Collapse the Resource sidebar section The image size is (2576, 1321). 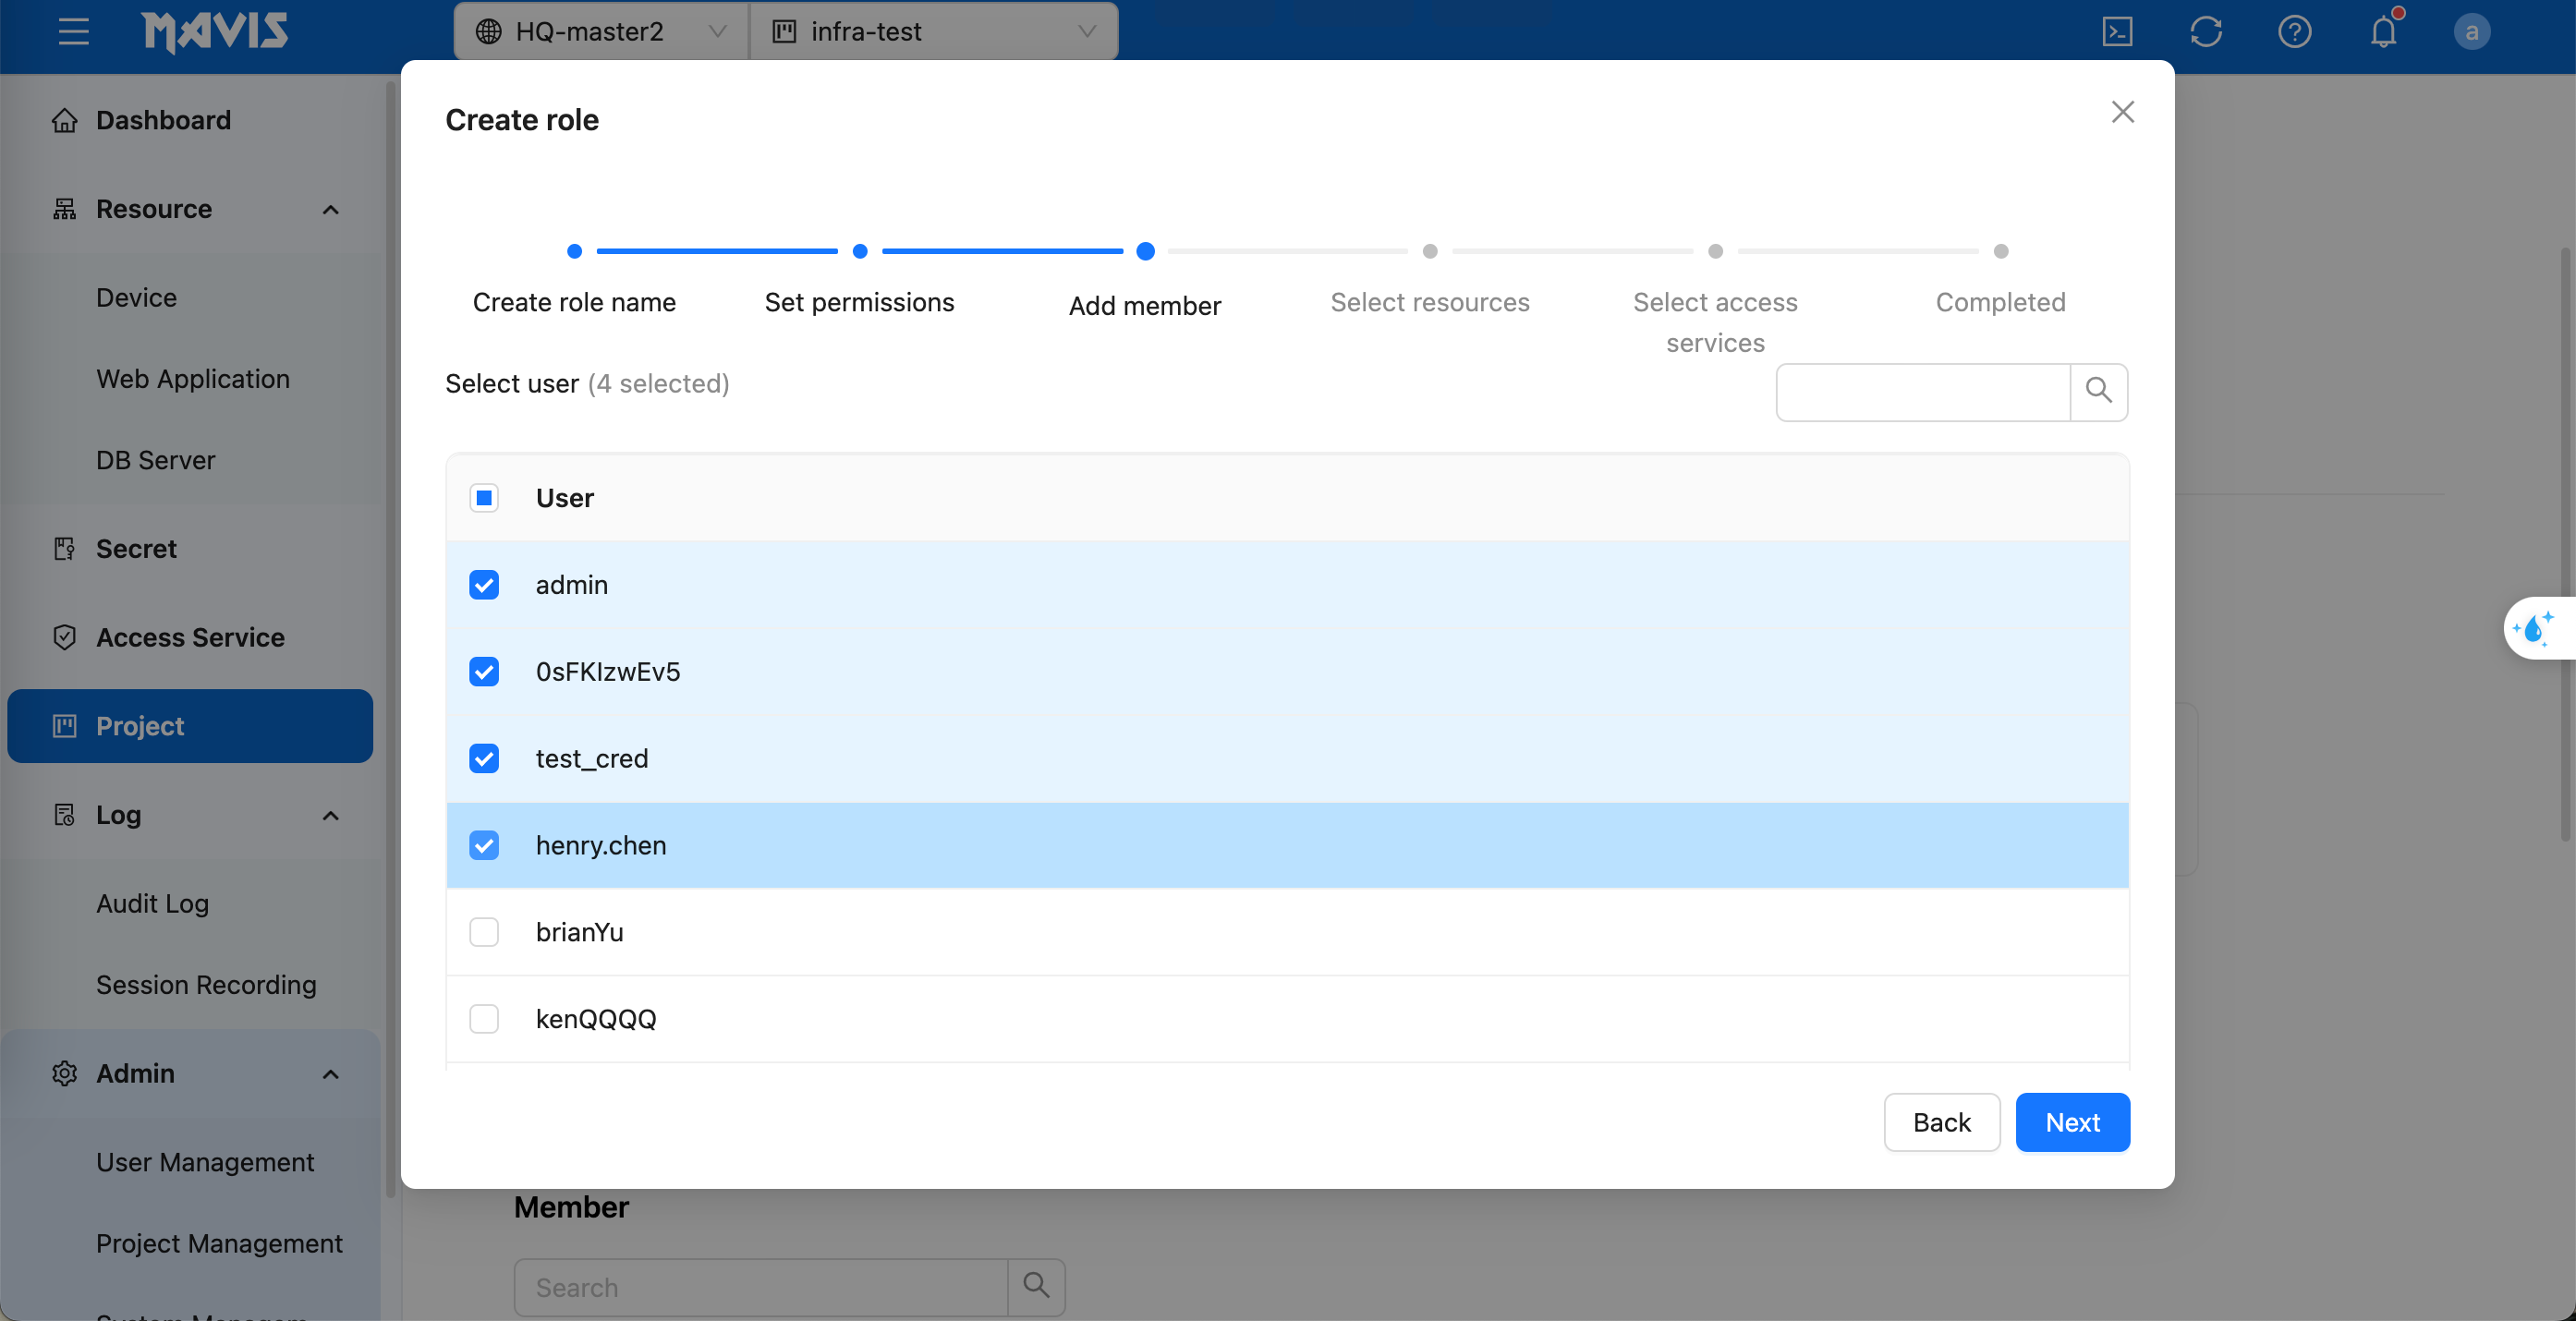330,209
